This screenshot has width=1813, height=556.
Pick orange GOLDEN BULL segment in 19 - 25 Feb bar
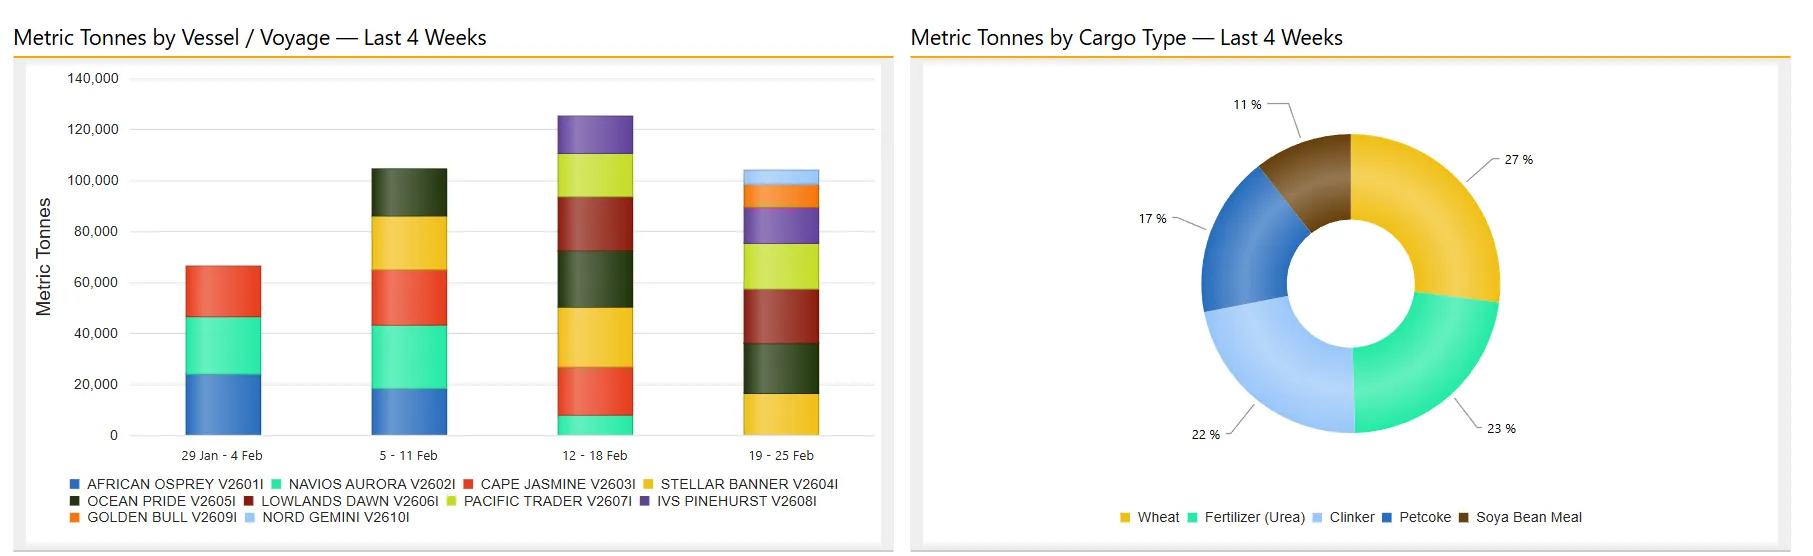[781, 196]
